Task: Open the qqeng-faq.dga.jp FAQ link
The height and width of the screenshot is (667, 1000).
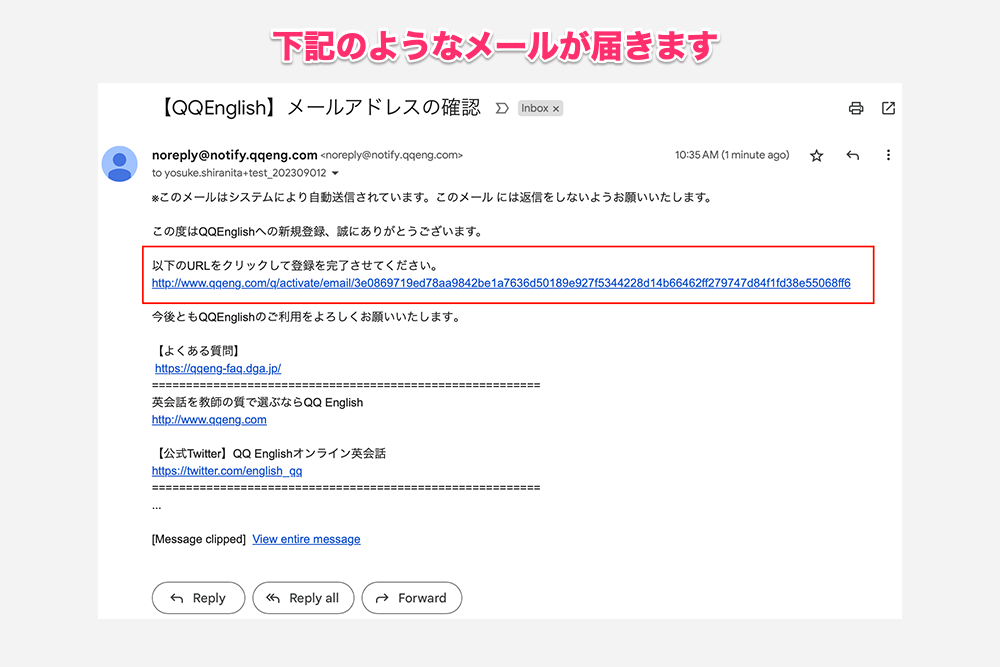Action: (x=217, y=369)
